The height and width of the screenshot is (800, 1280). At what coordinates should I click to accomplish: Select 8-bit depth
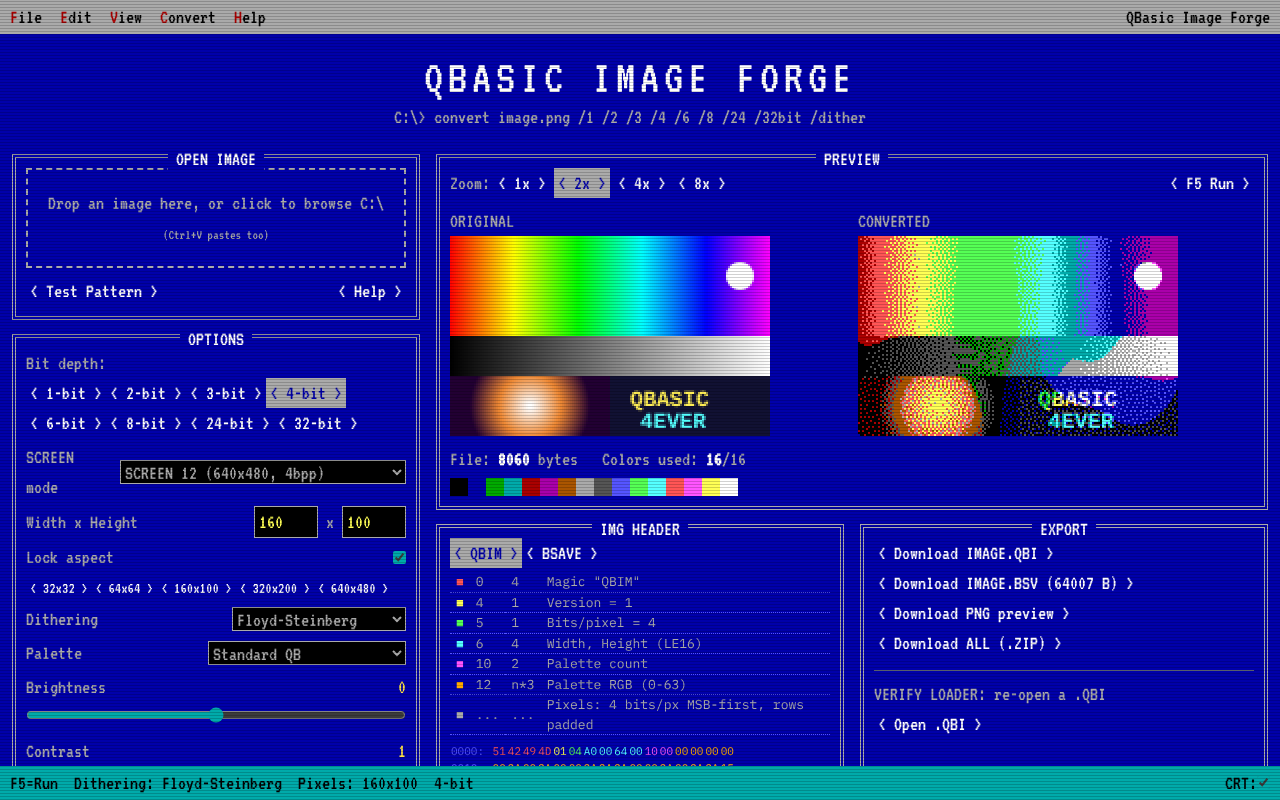coord(146,423)
